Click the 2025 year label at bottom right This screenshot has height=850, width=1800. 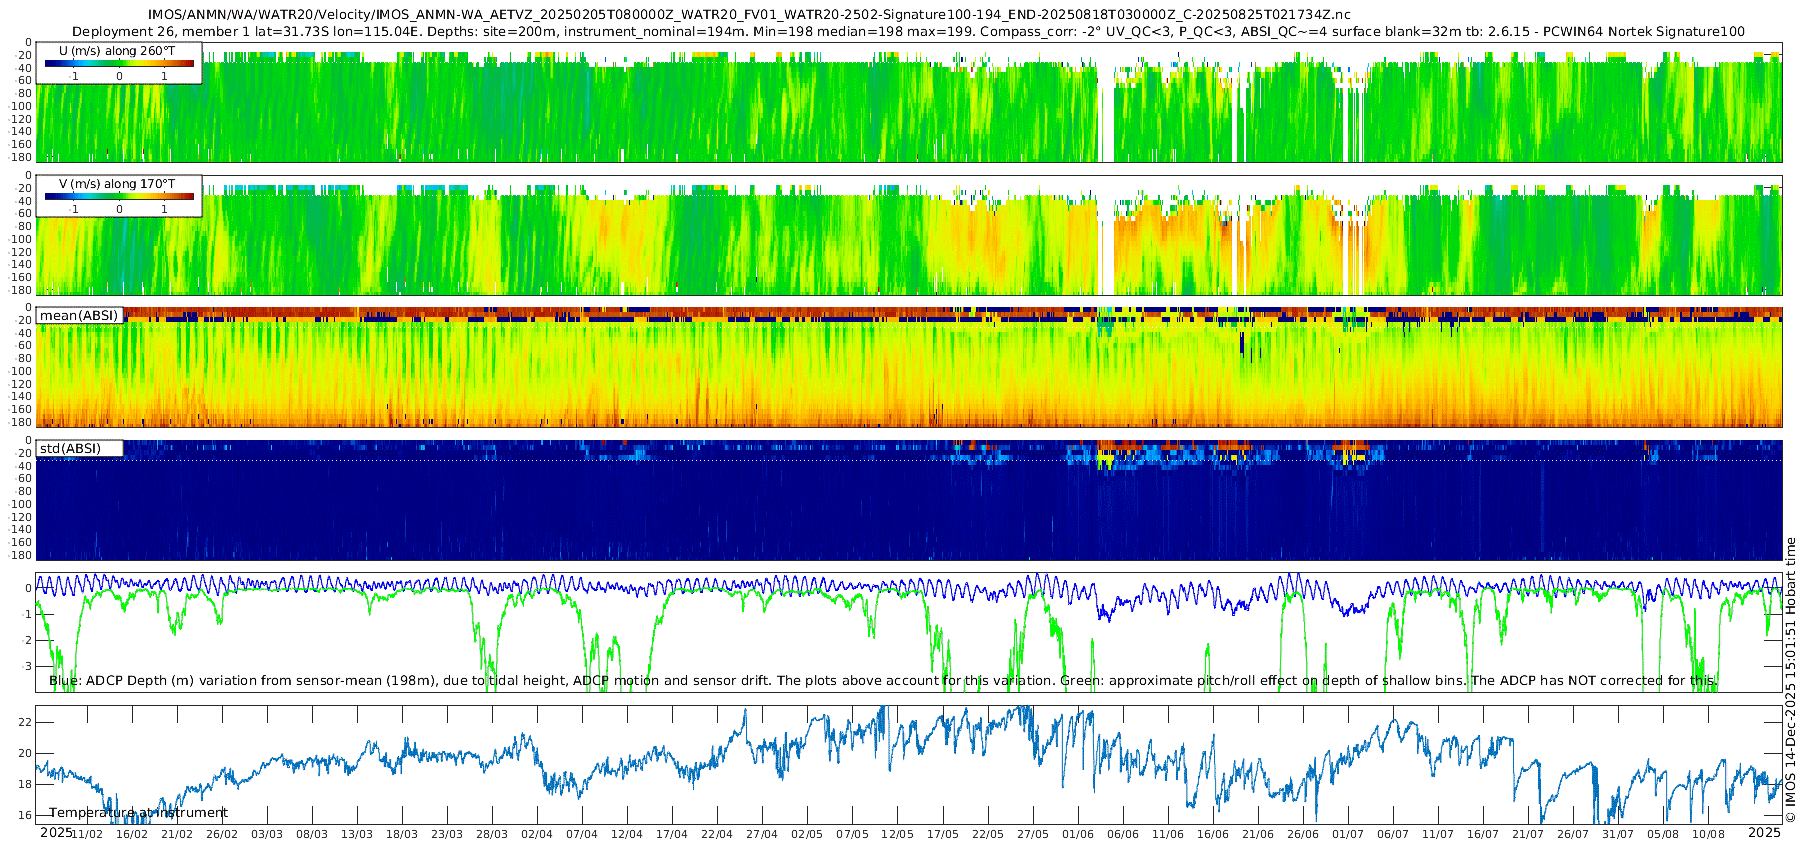[1764, 832]
